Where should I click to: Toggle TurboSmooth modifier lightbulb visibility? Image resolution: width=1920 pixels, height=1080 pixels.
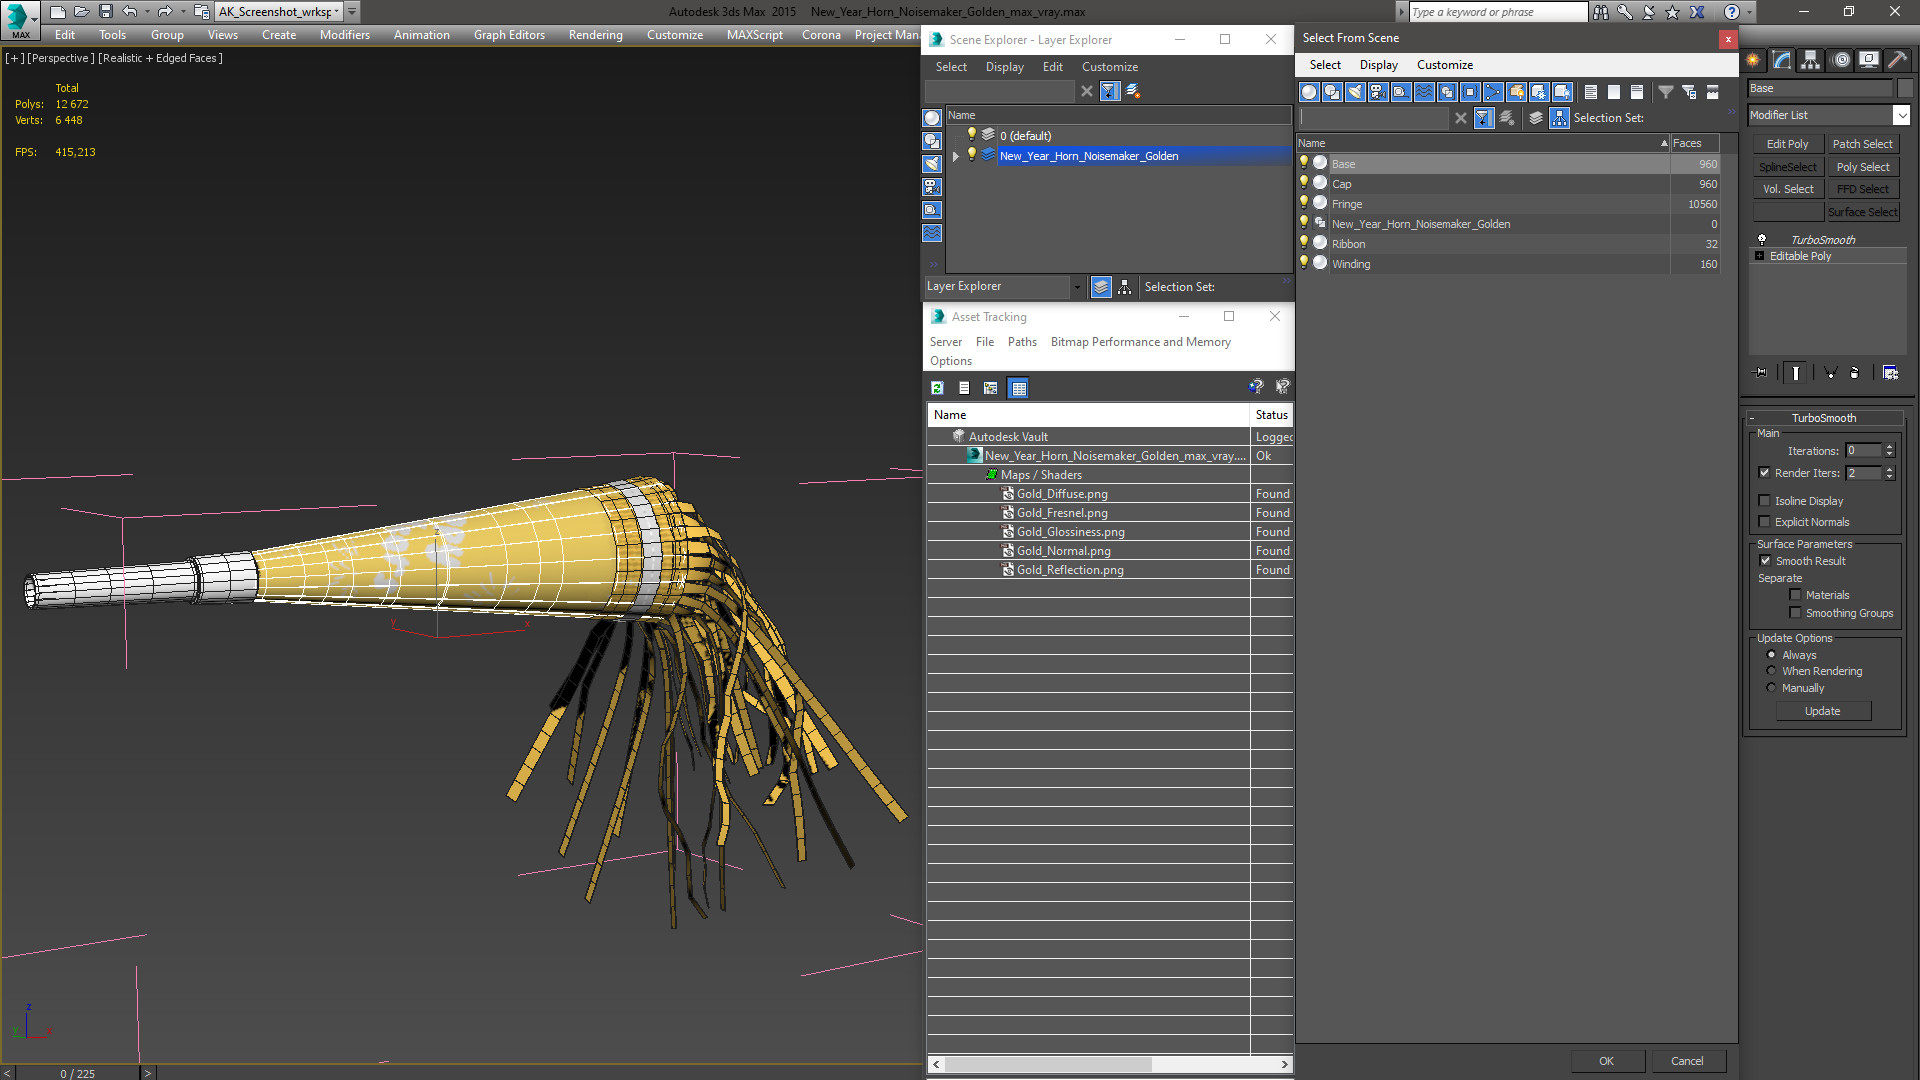(x=1762, y=239)
